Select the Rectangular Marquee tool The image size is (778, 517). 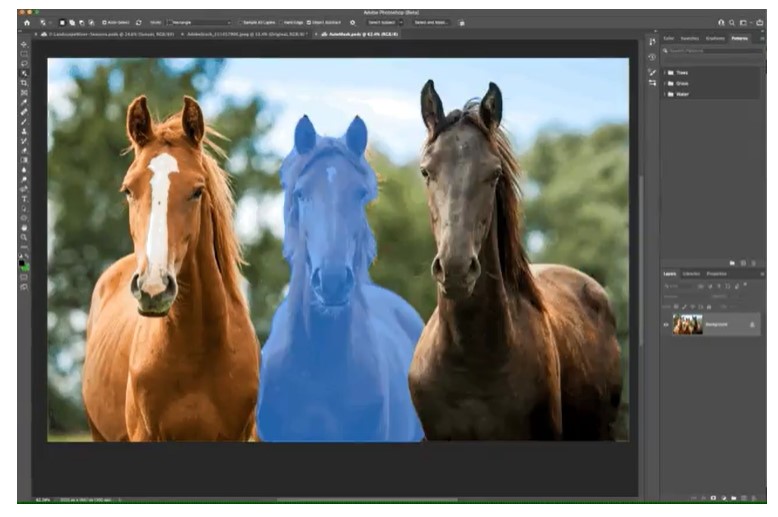[24, 54]
